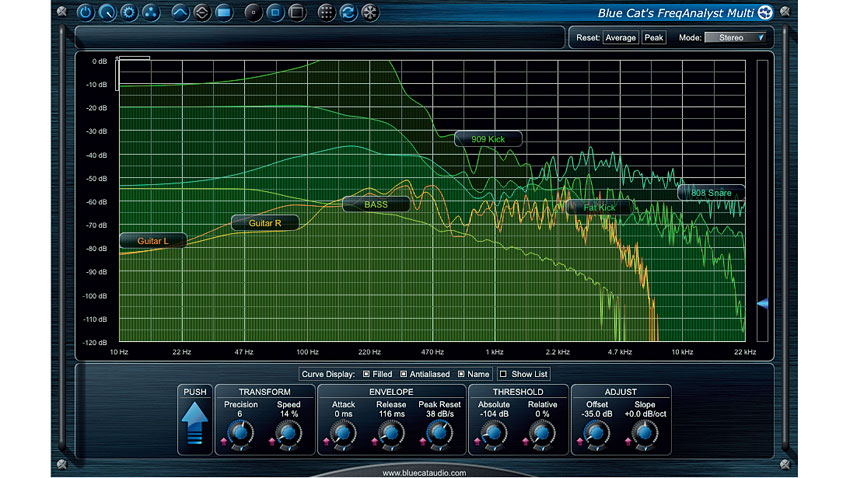Click the Release knob
This screenshot has width=850, height=478.
click(391, 433)
